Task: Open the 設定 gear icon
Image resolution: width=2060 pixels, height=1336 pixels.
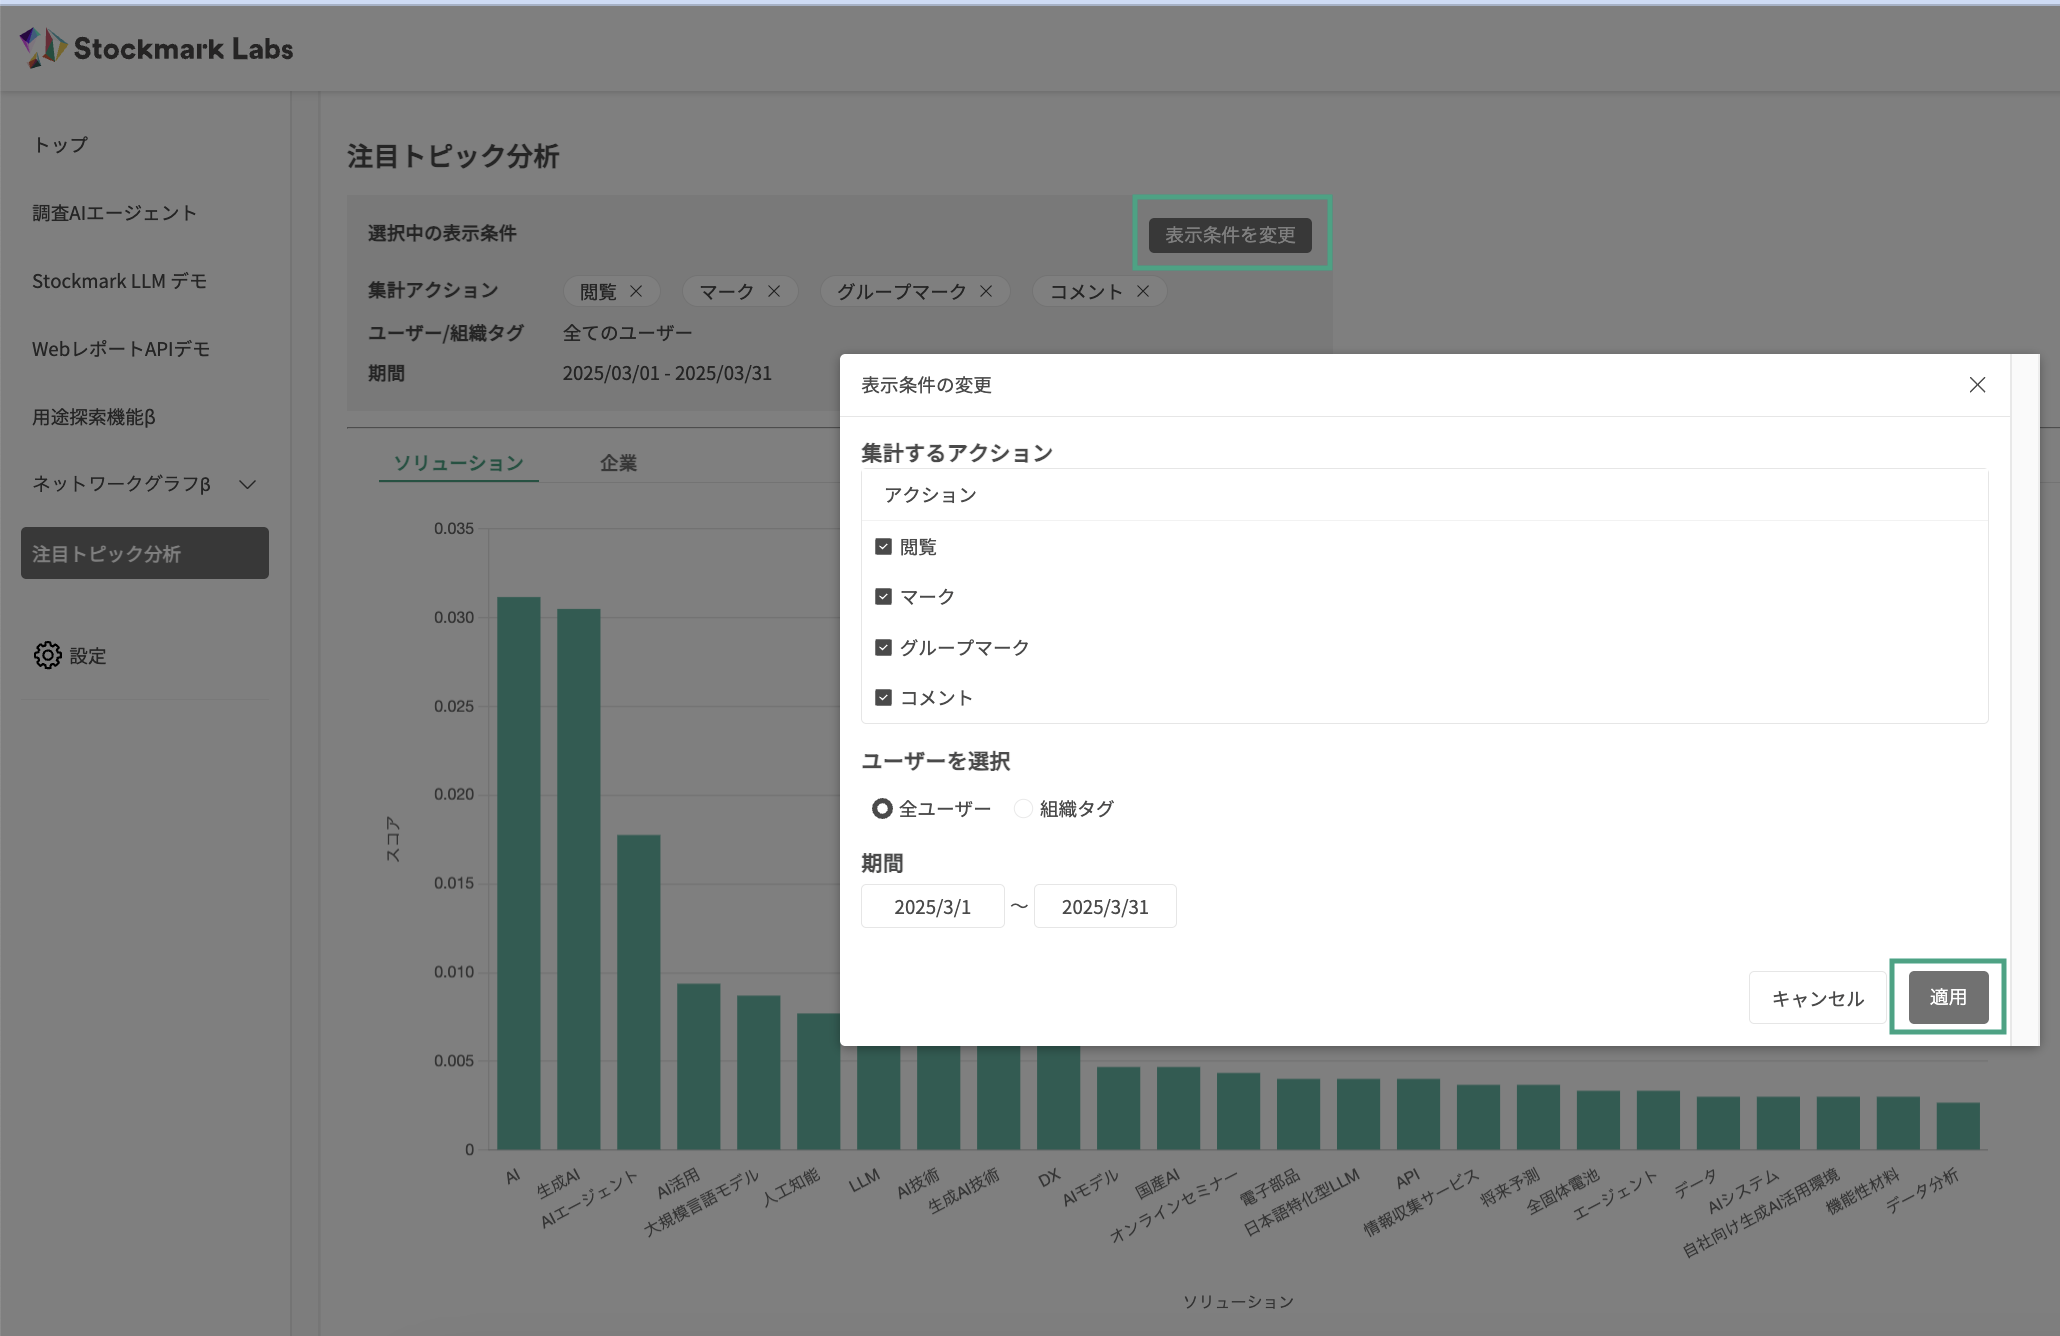Action: pos(47,656)
